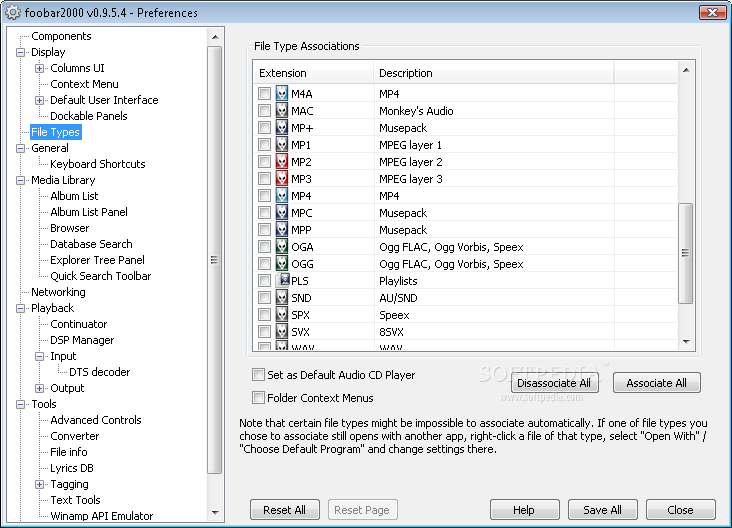Click the Reset All button
The image size is (732, 528).
click(284, 510)
